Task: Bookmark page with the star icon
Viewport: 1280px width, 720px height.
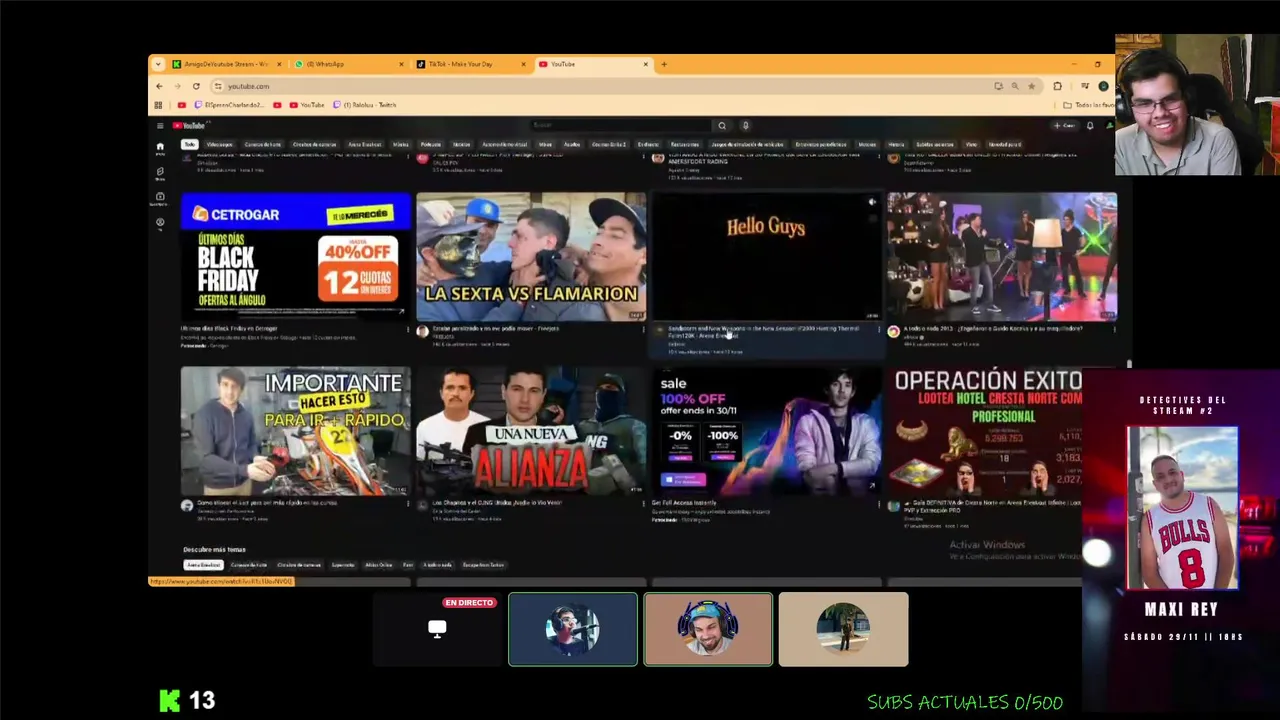Action: (1031, 86)
